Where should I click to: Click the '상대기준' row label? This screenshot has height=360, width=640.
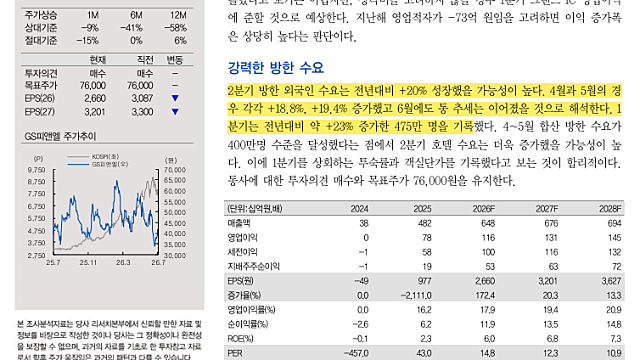40,28
